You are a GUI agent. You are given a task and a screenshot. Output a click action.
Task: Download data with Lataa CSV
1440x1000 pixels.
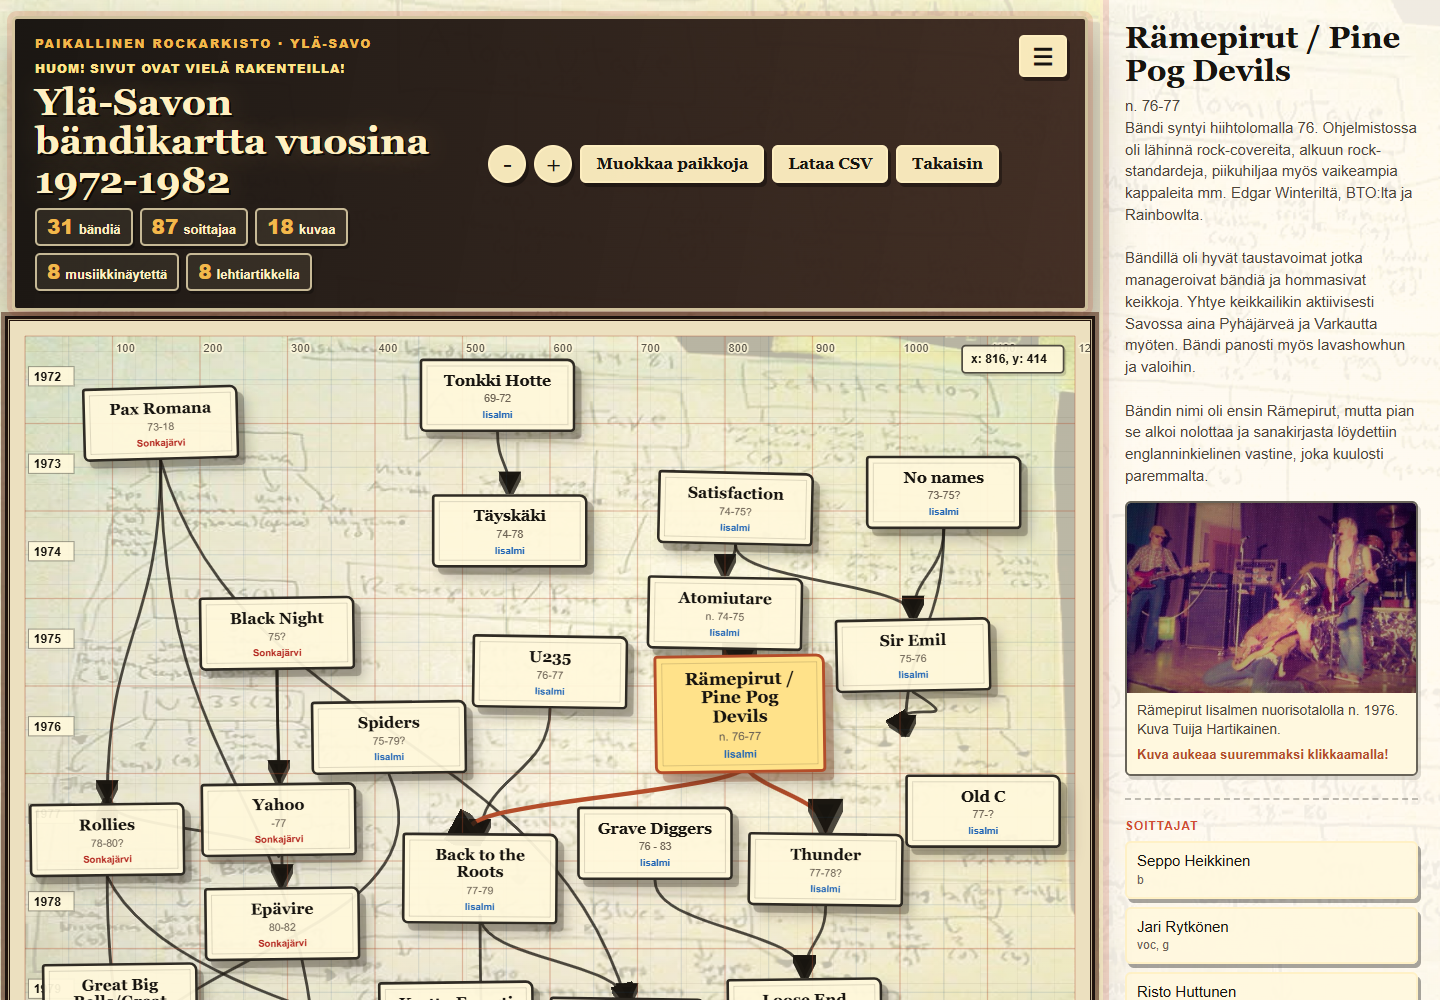[830, 164]
